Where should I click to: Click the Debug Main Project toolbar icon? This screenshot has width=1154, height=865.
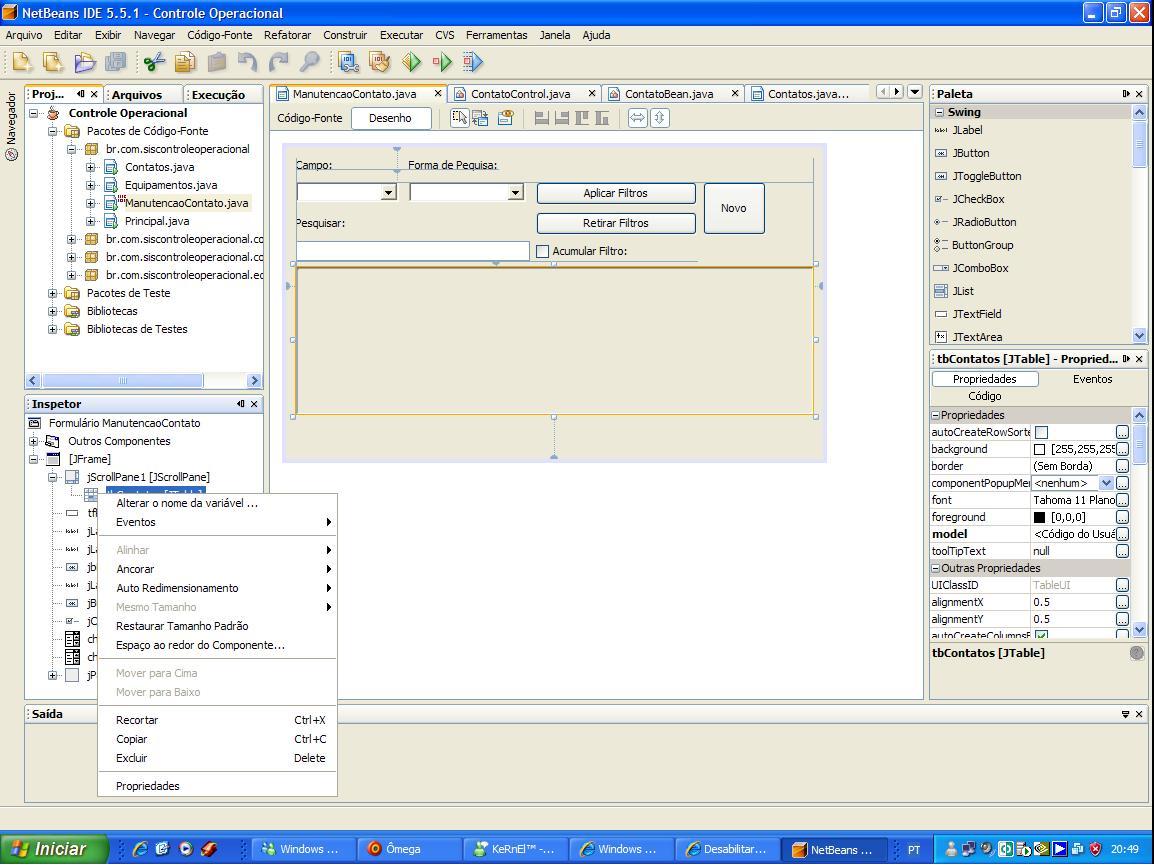(x=442, y=63)
